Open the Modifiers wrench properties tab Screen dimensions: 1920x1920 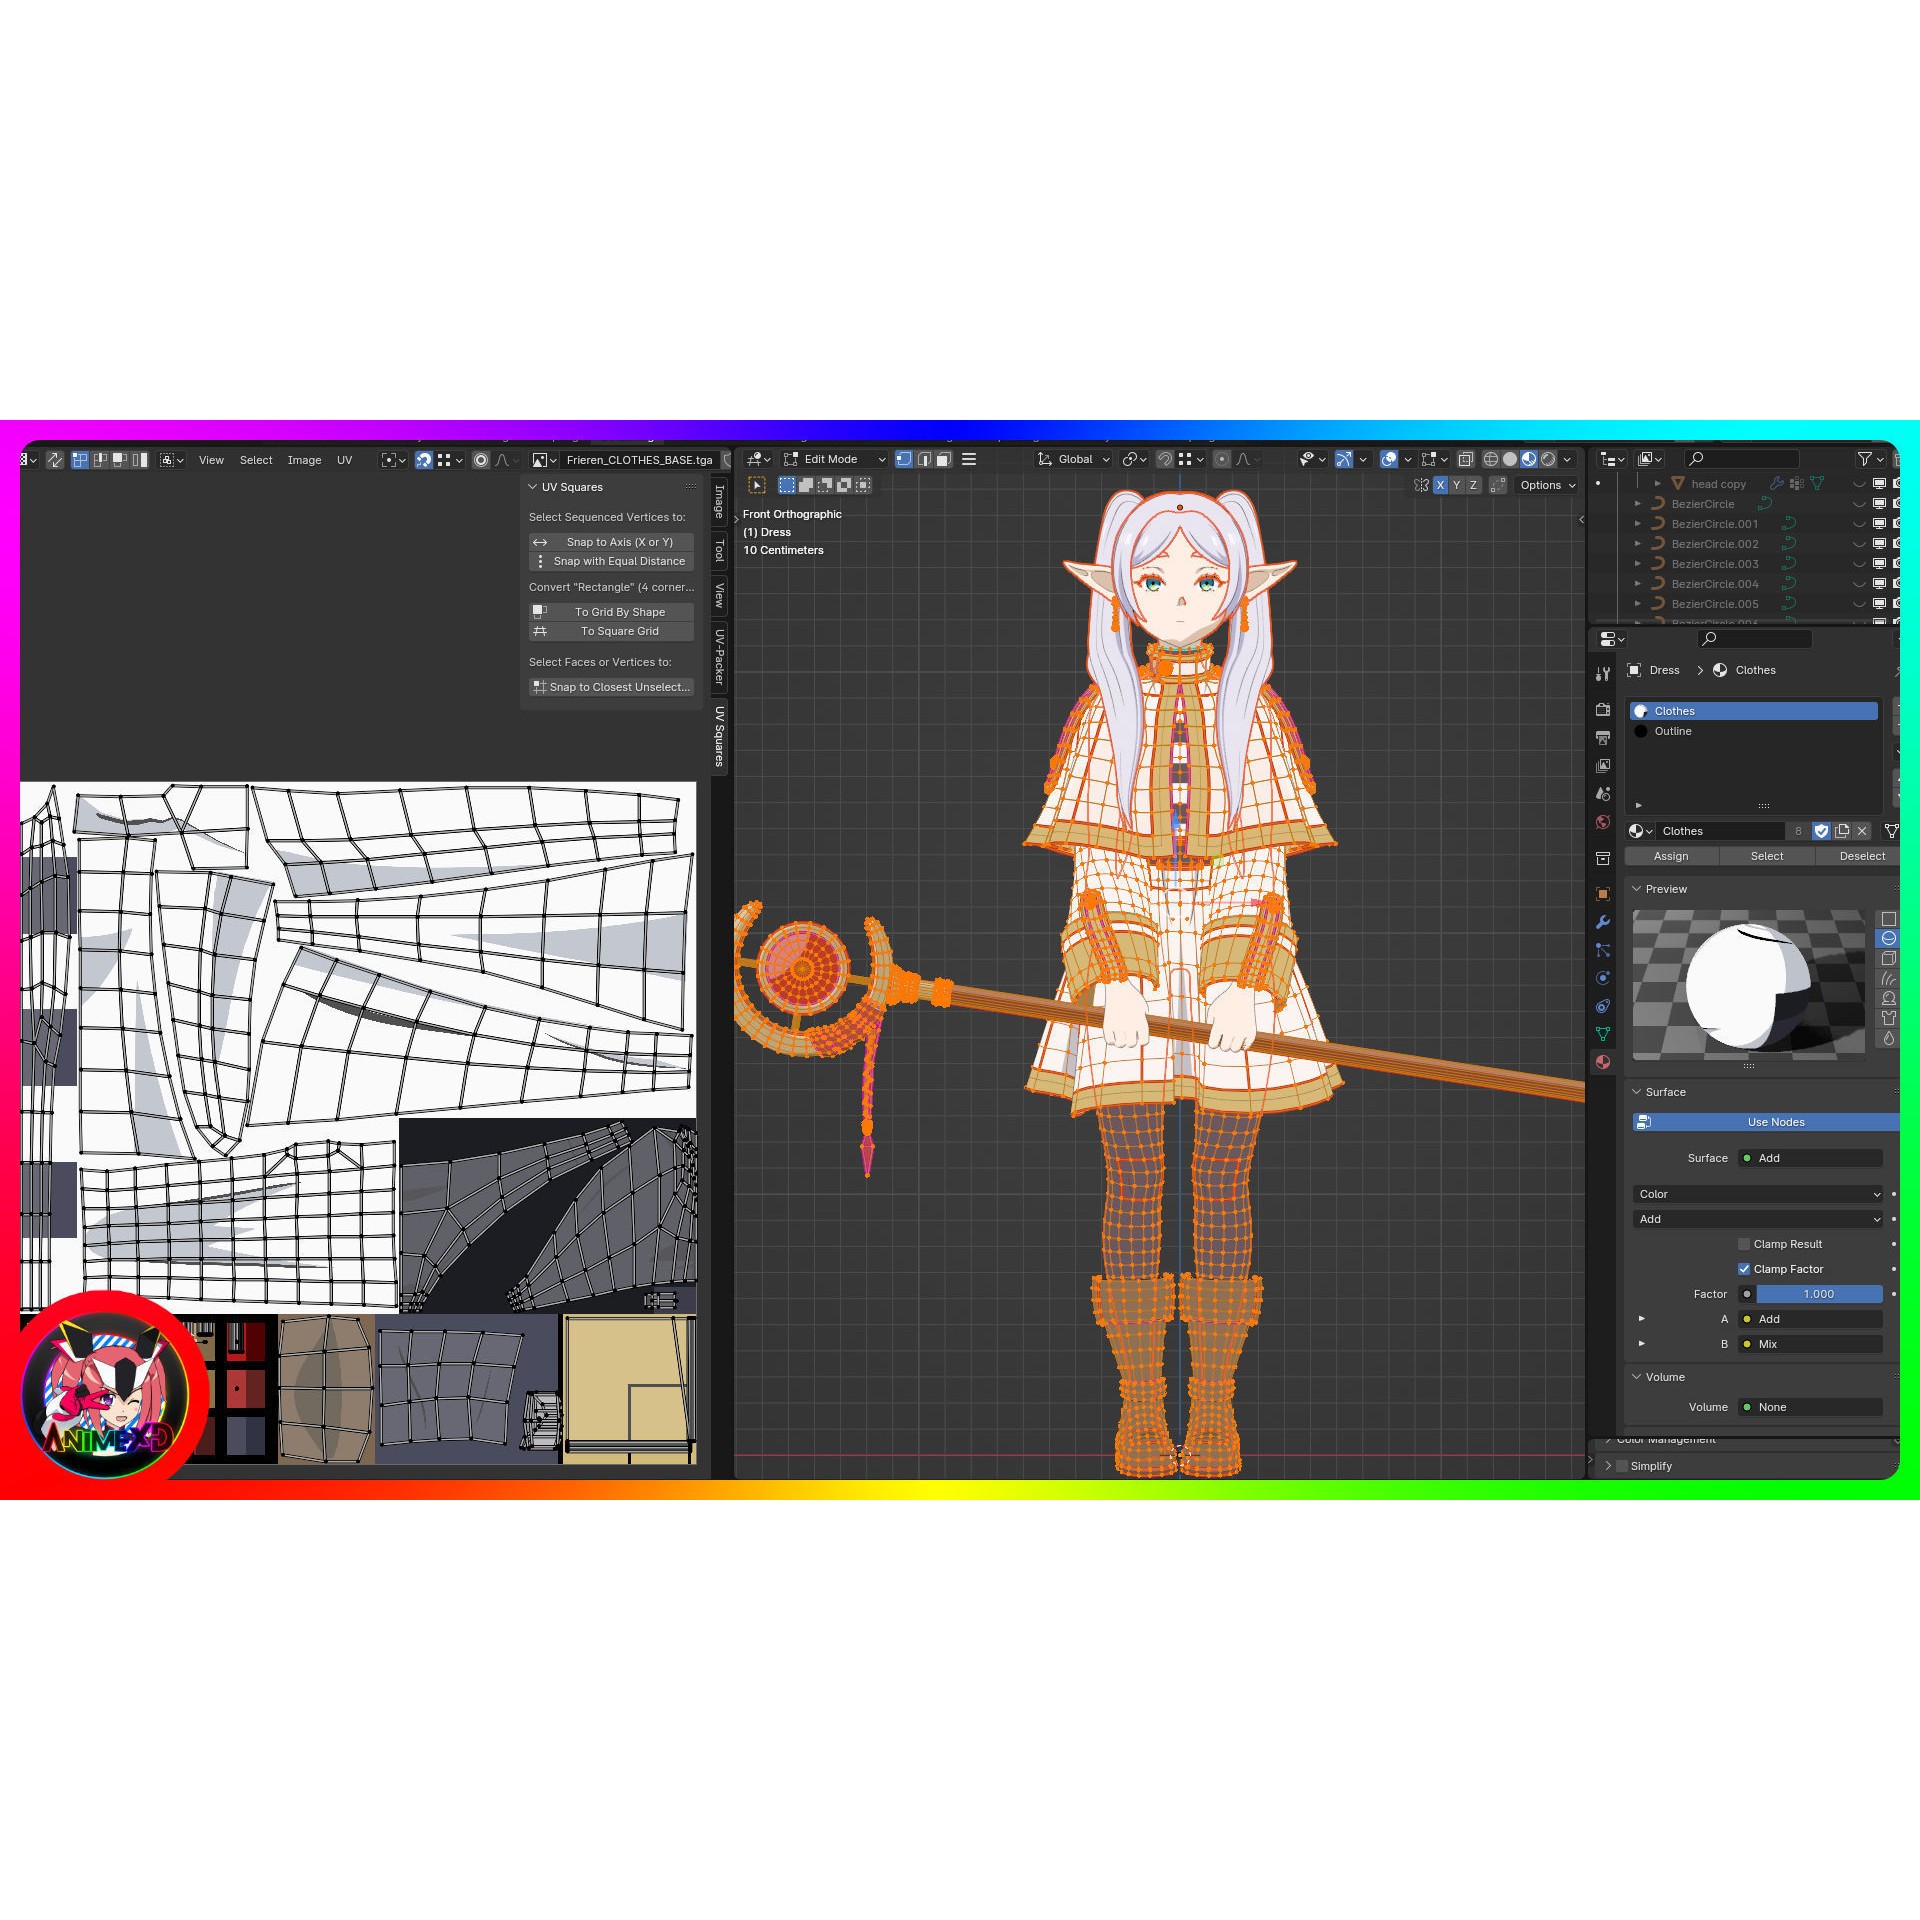pyautogui.click(x=1603, y=922)
